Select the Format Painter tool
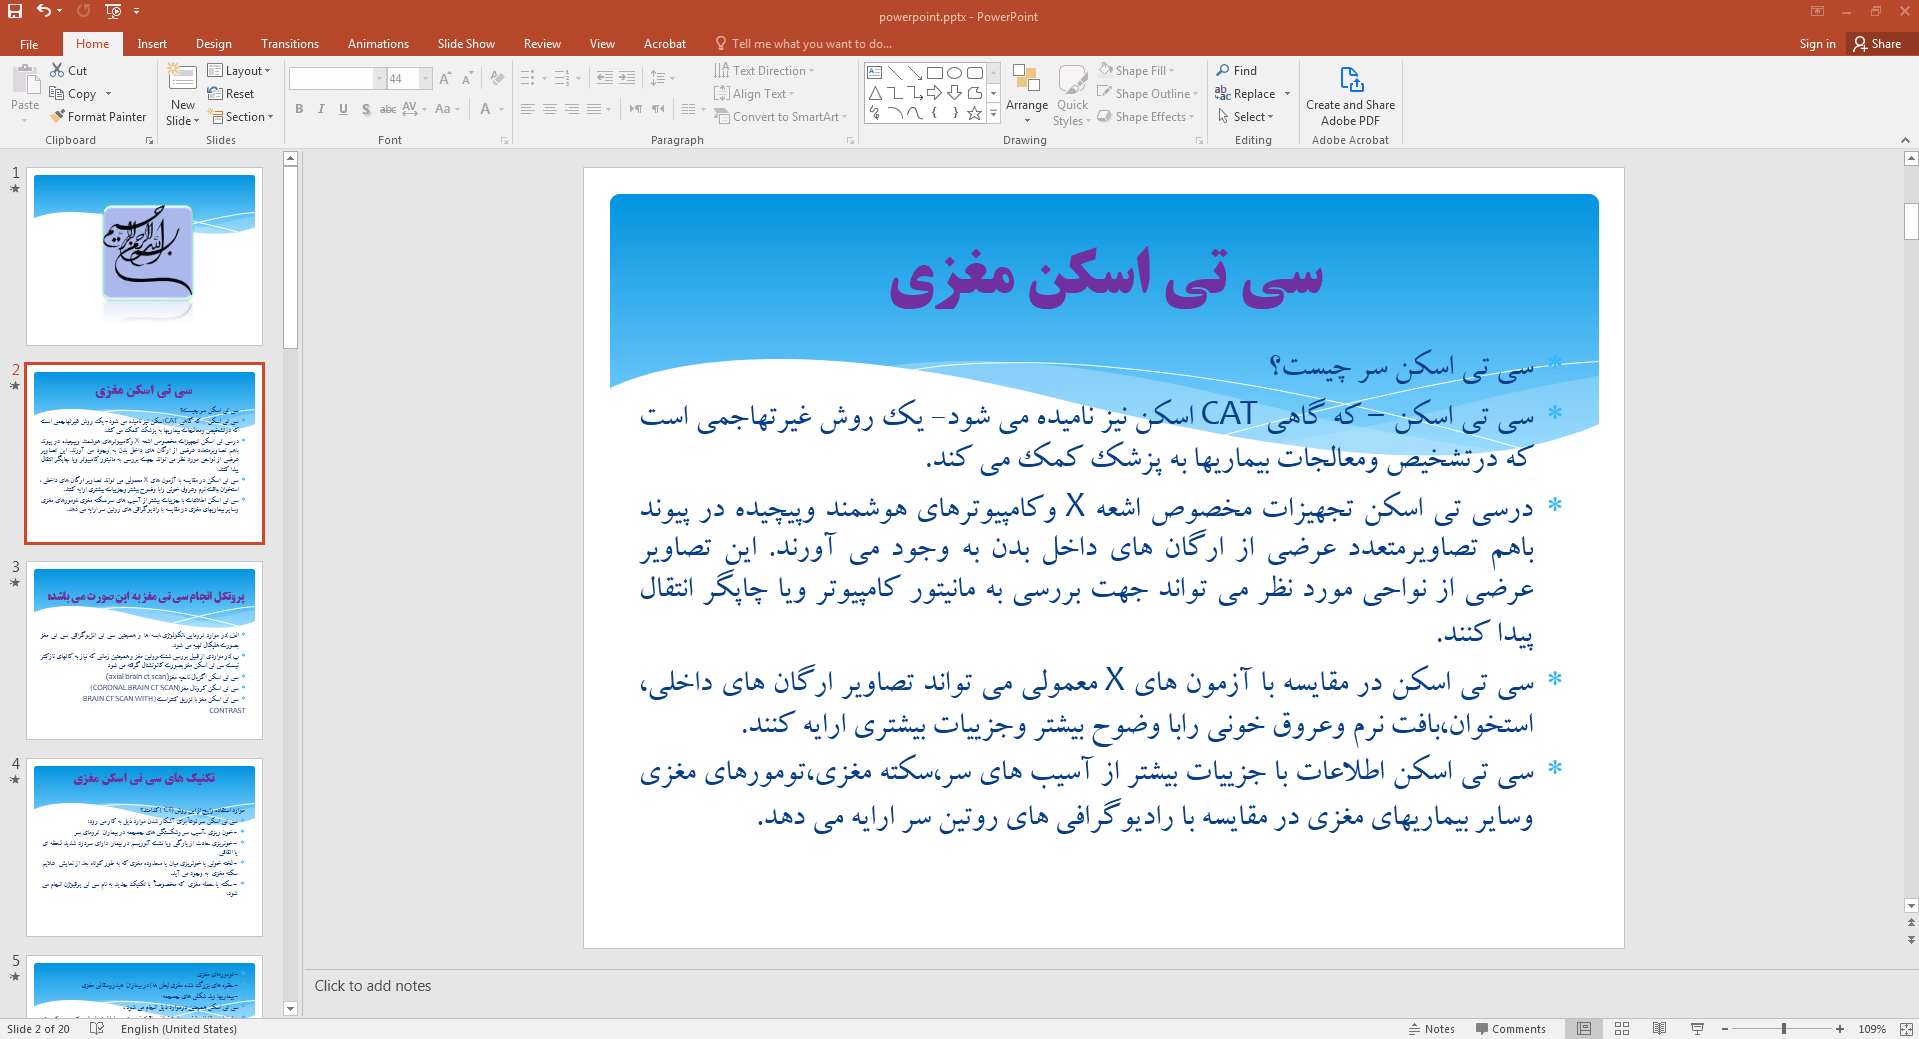Viewport: 1919px width, 1039px height. [98, 117]
